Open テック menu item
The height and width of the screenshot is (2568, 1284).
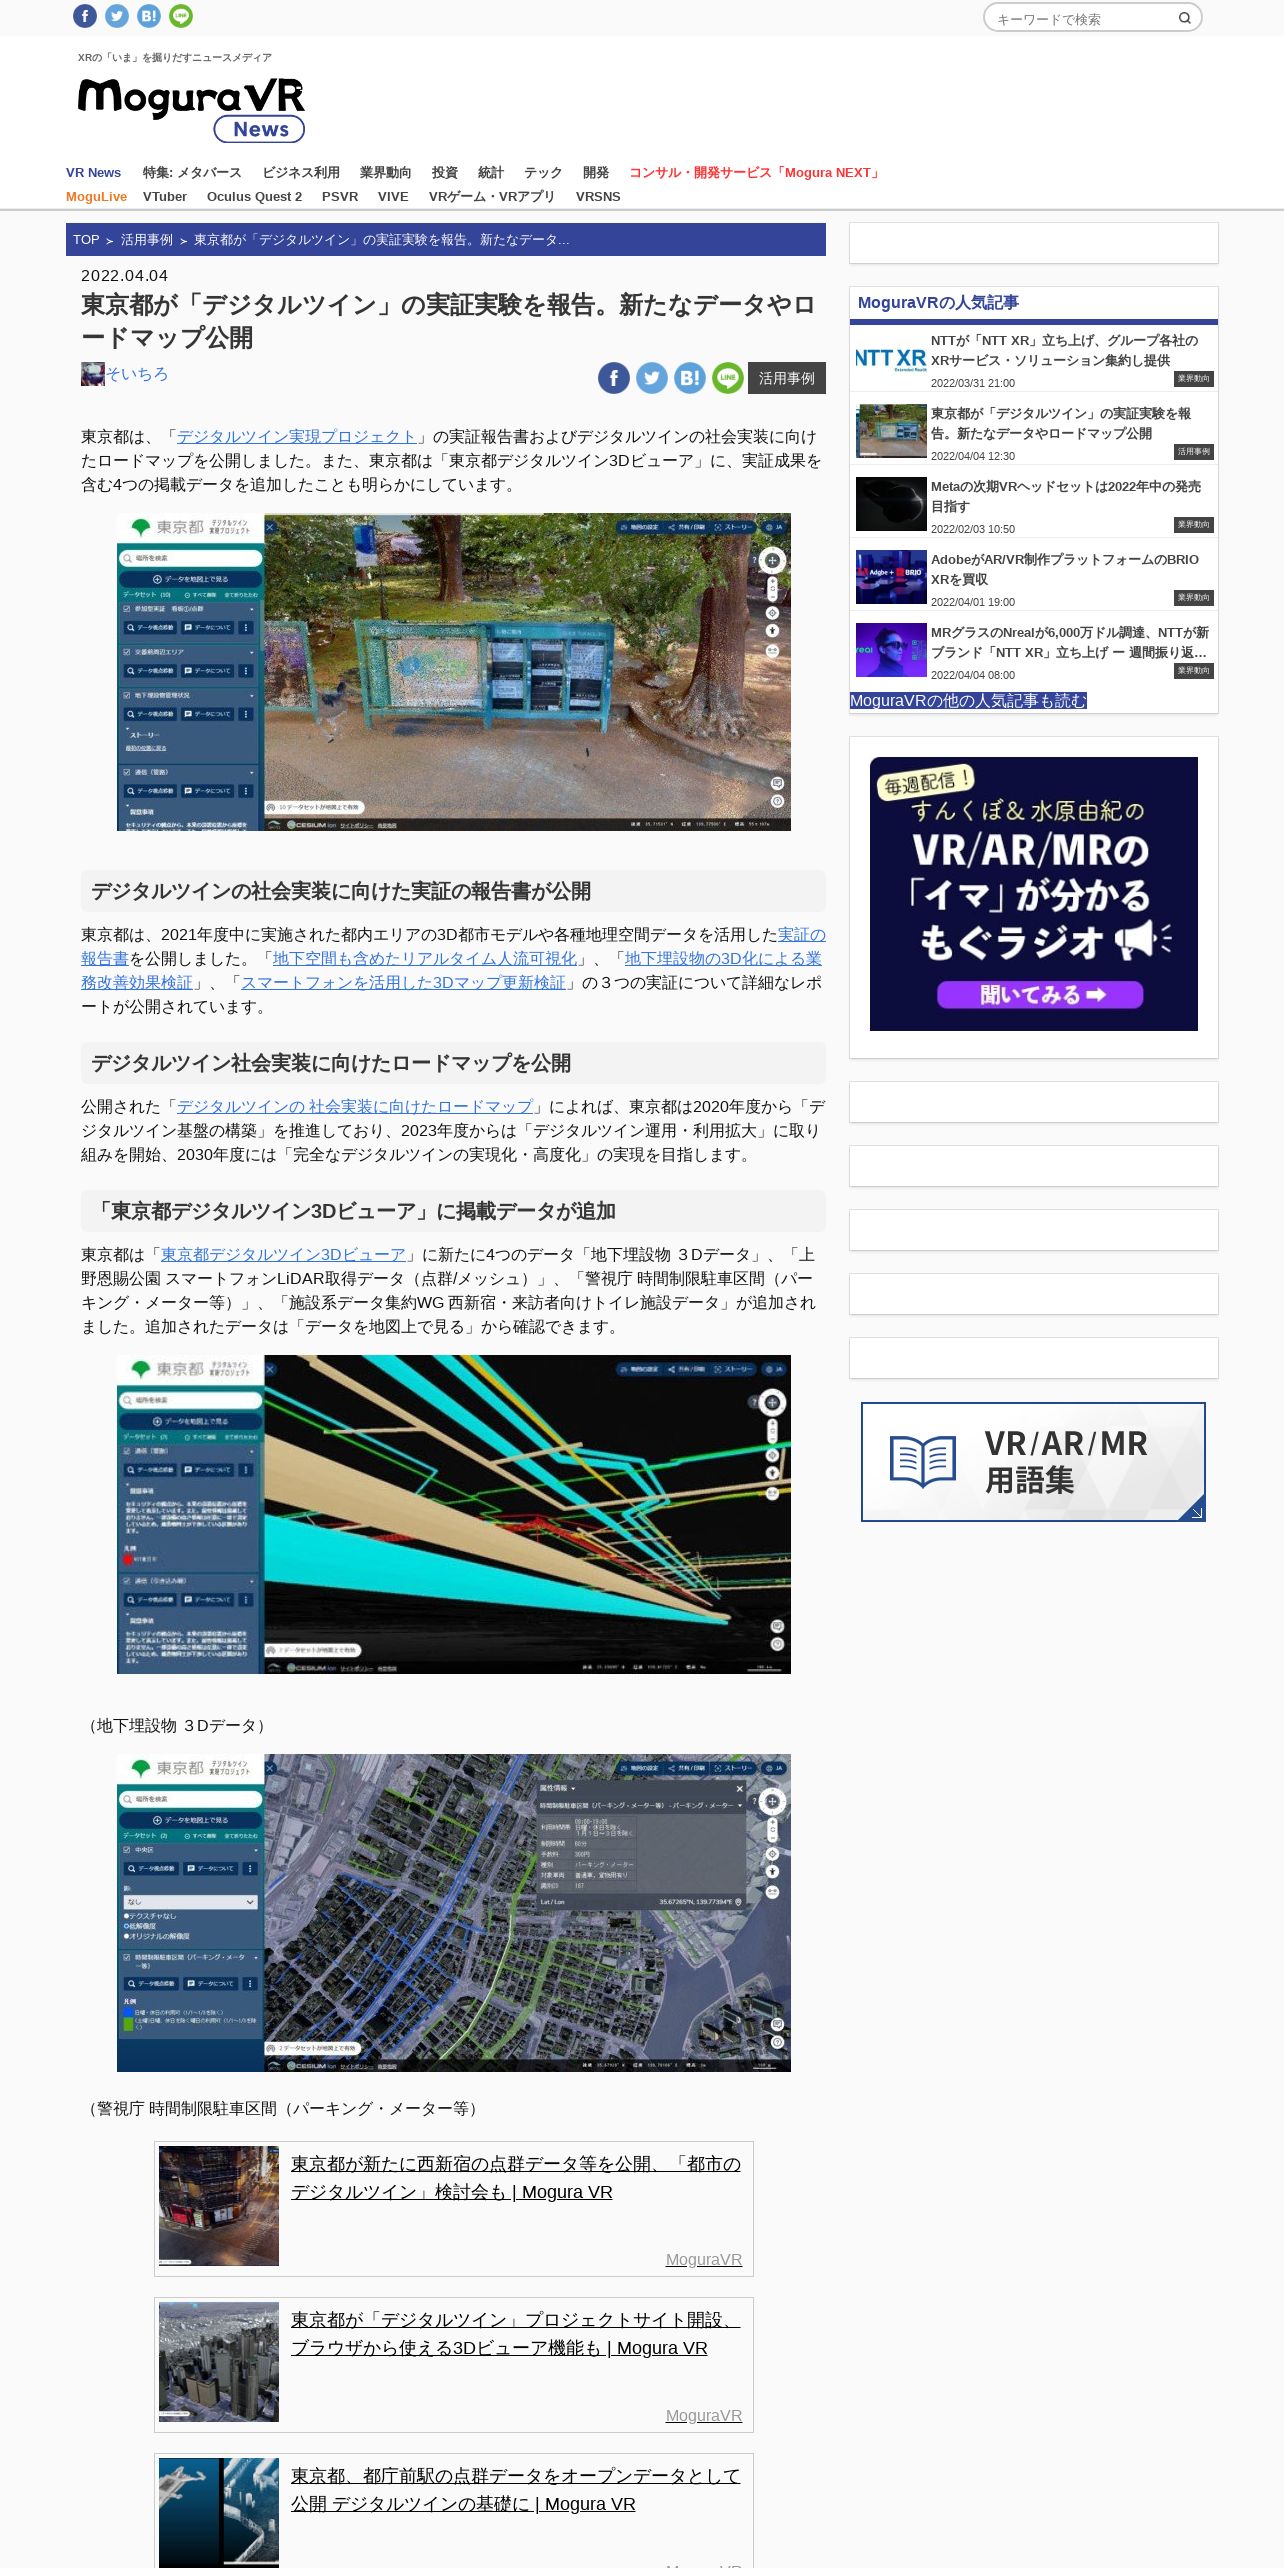(x=543, y=172)
